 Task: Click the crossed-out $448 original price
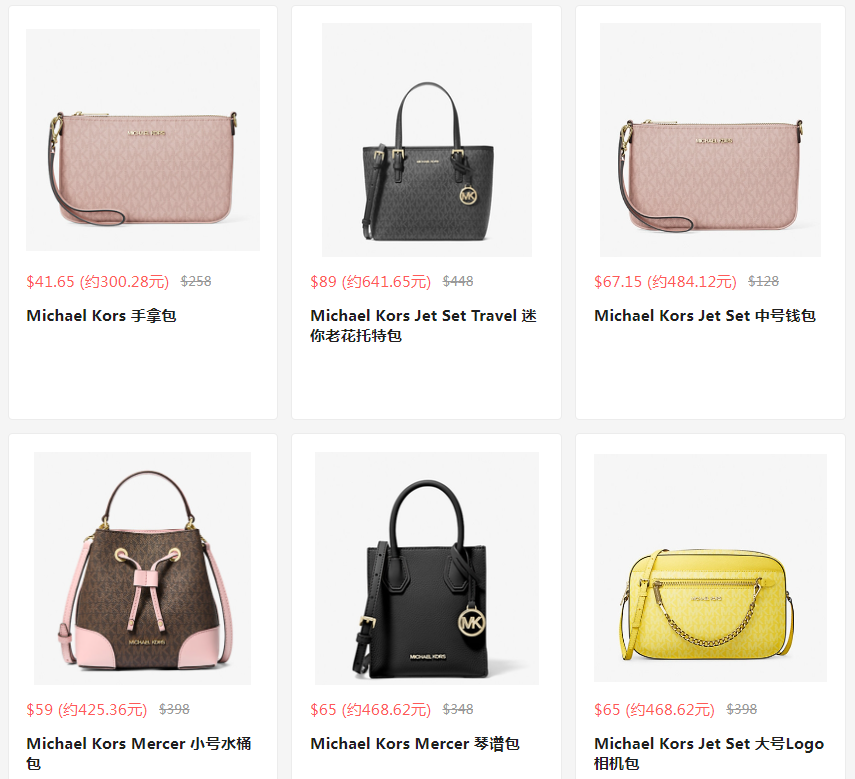click(458, 281)
